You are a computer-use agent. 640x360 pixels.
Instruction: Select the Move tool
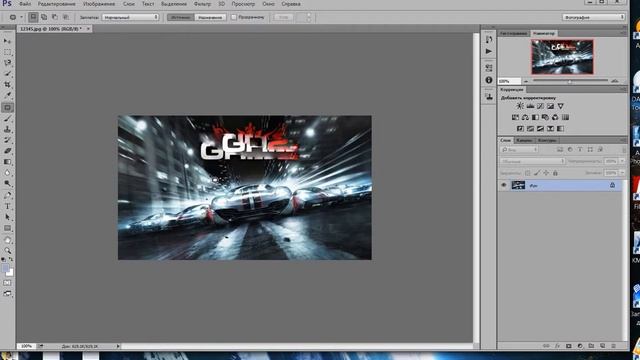pos(7,41)
